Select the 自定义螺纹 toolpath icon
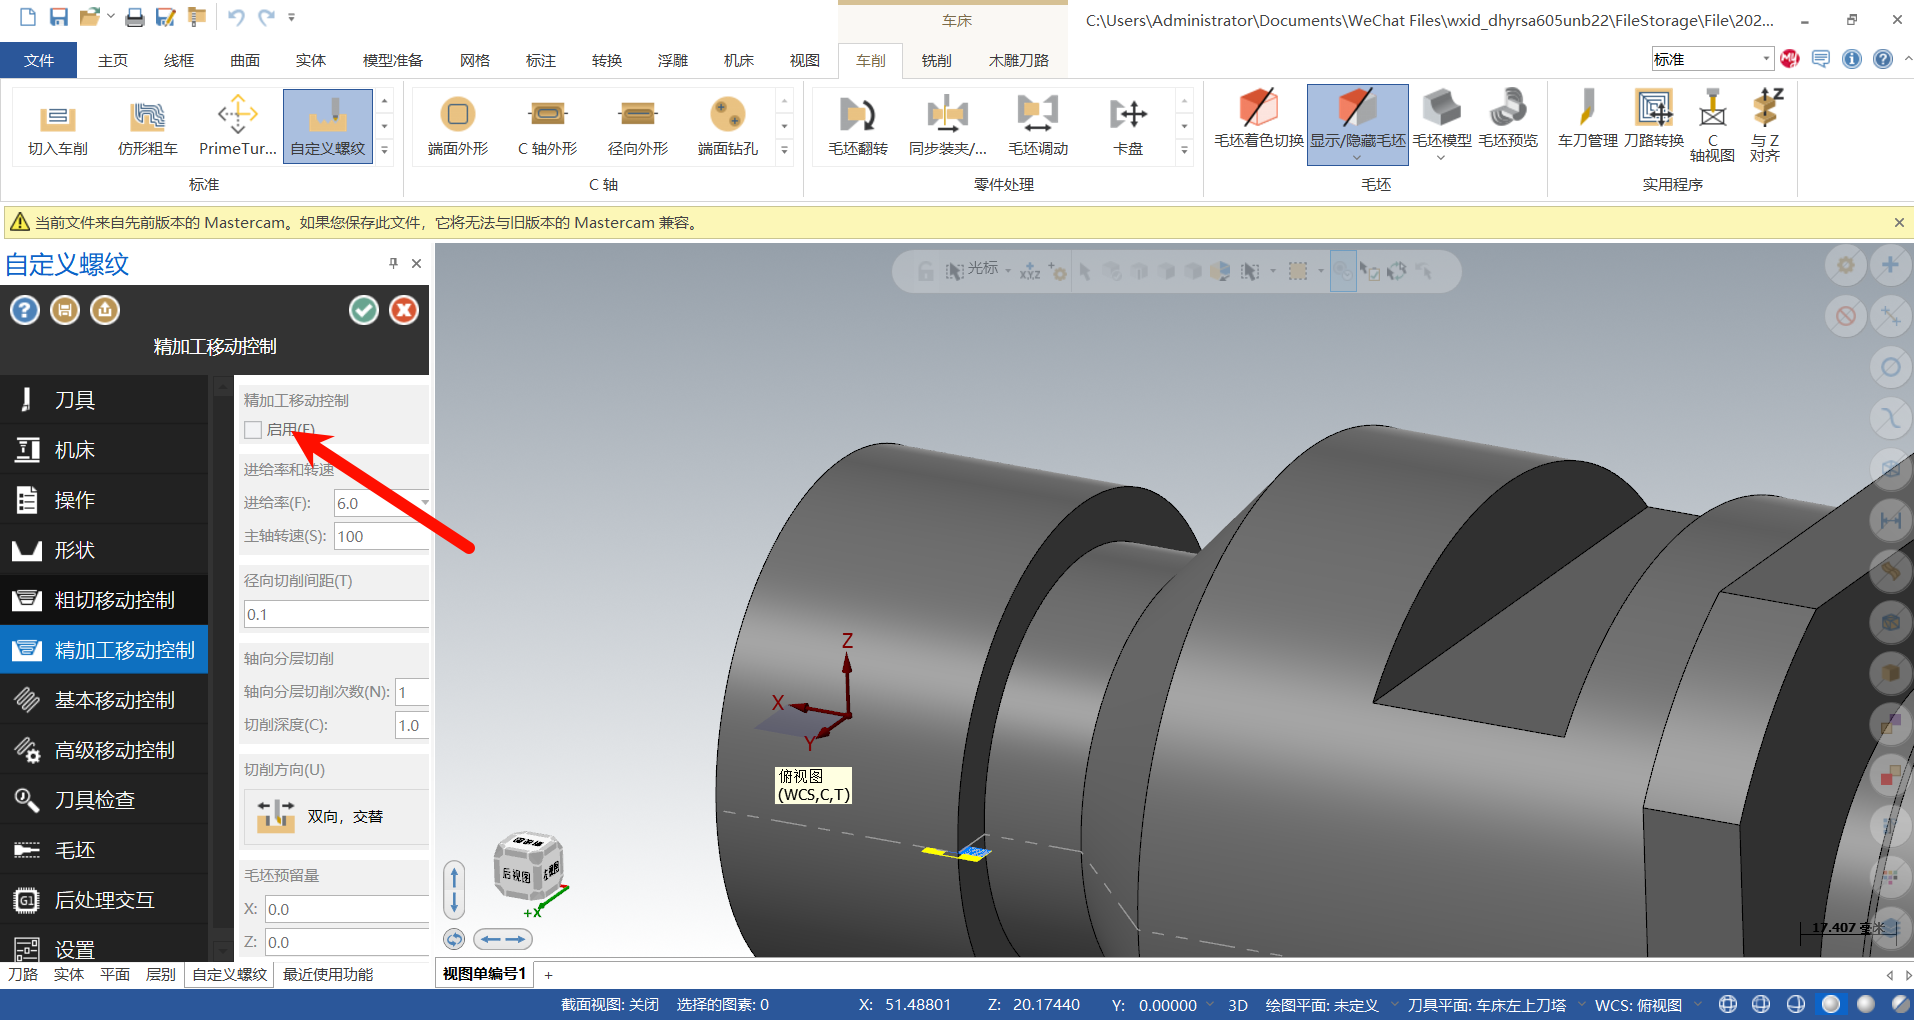 coord(328,127)
